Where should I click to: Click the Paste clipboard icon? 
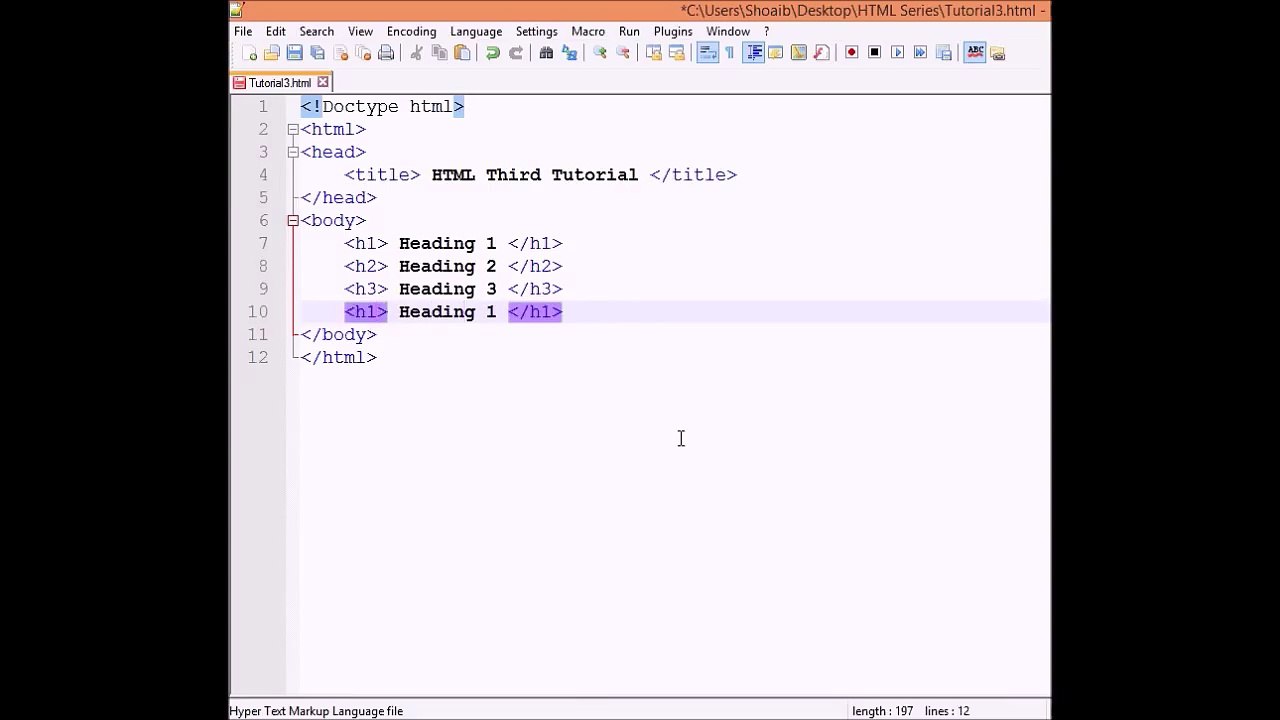click(x=462, y=53)
